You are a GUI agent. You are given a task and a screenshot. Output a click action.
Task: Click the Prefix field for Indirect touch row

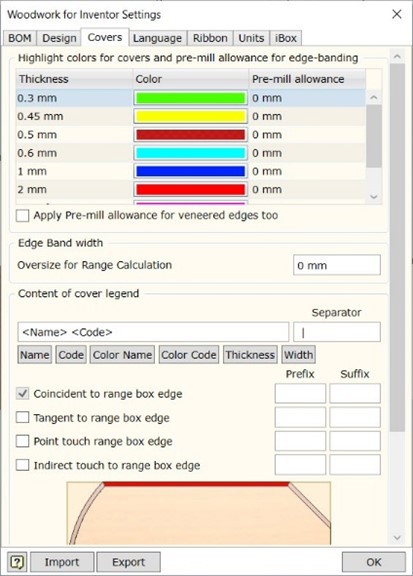coord(300,465)
